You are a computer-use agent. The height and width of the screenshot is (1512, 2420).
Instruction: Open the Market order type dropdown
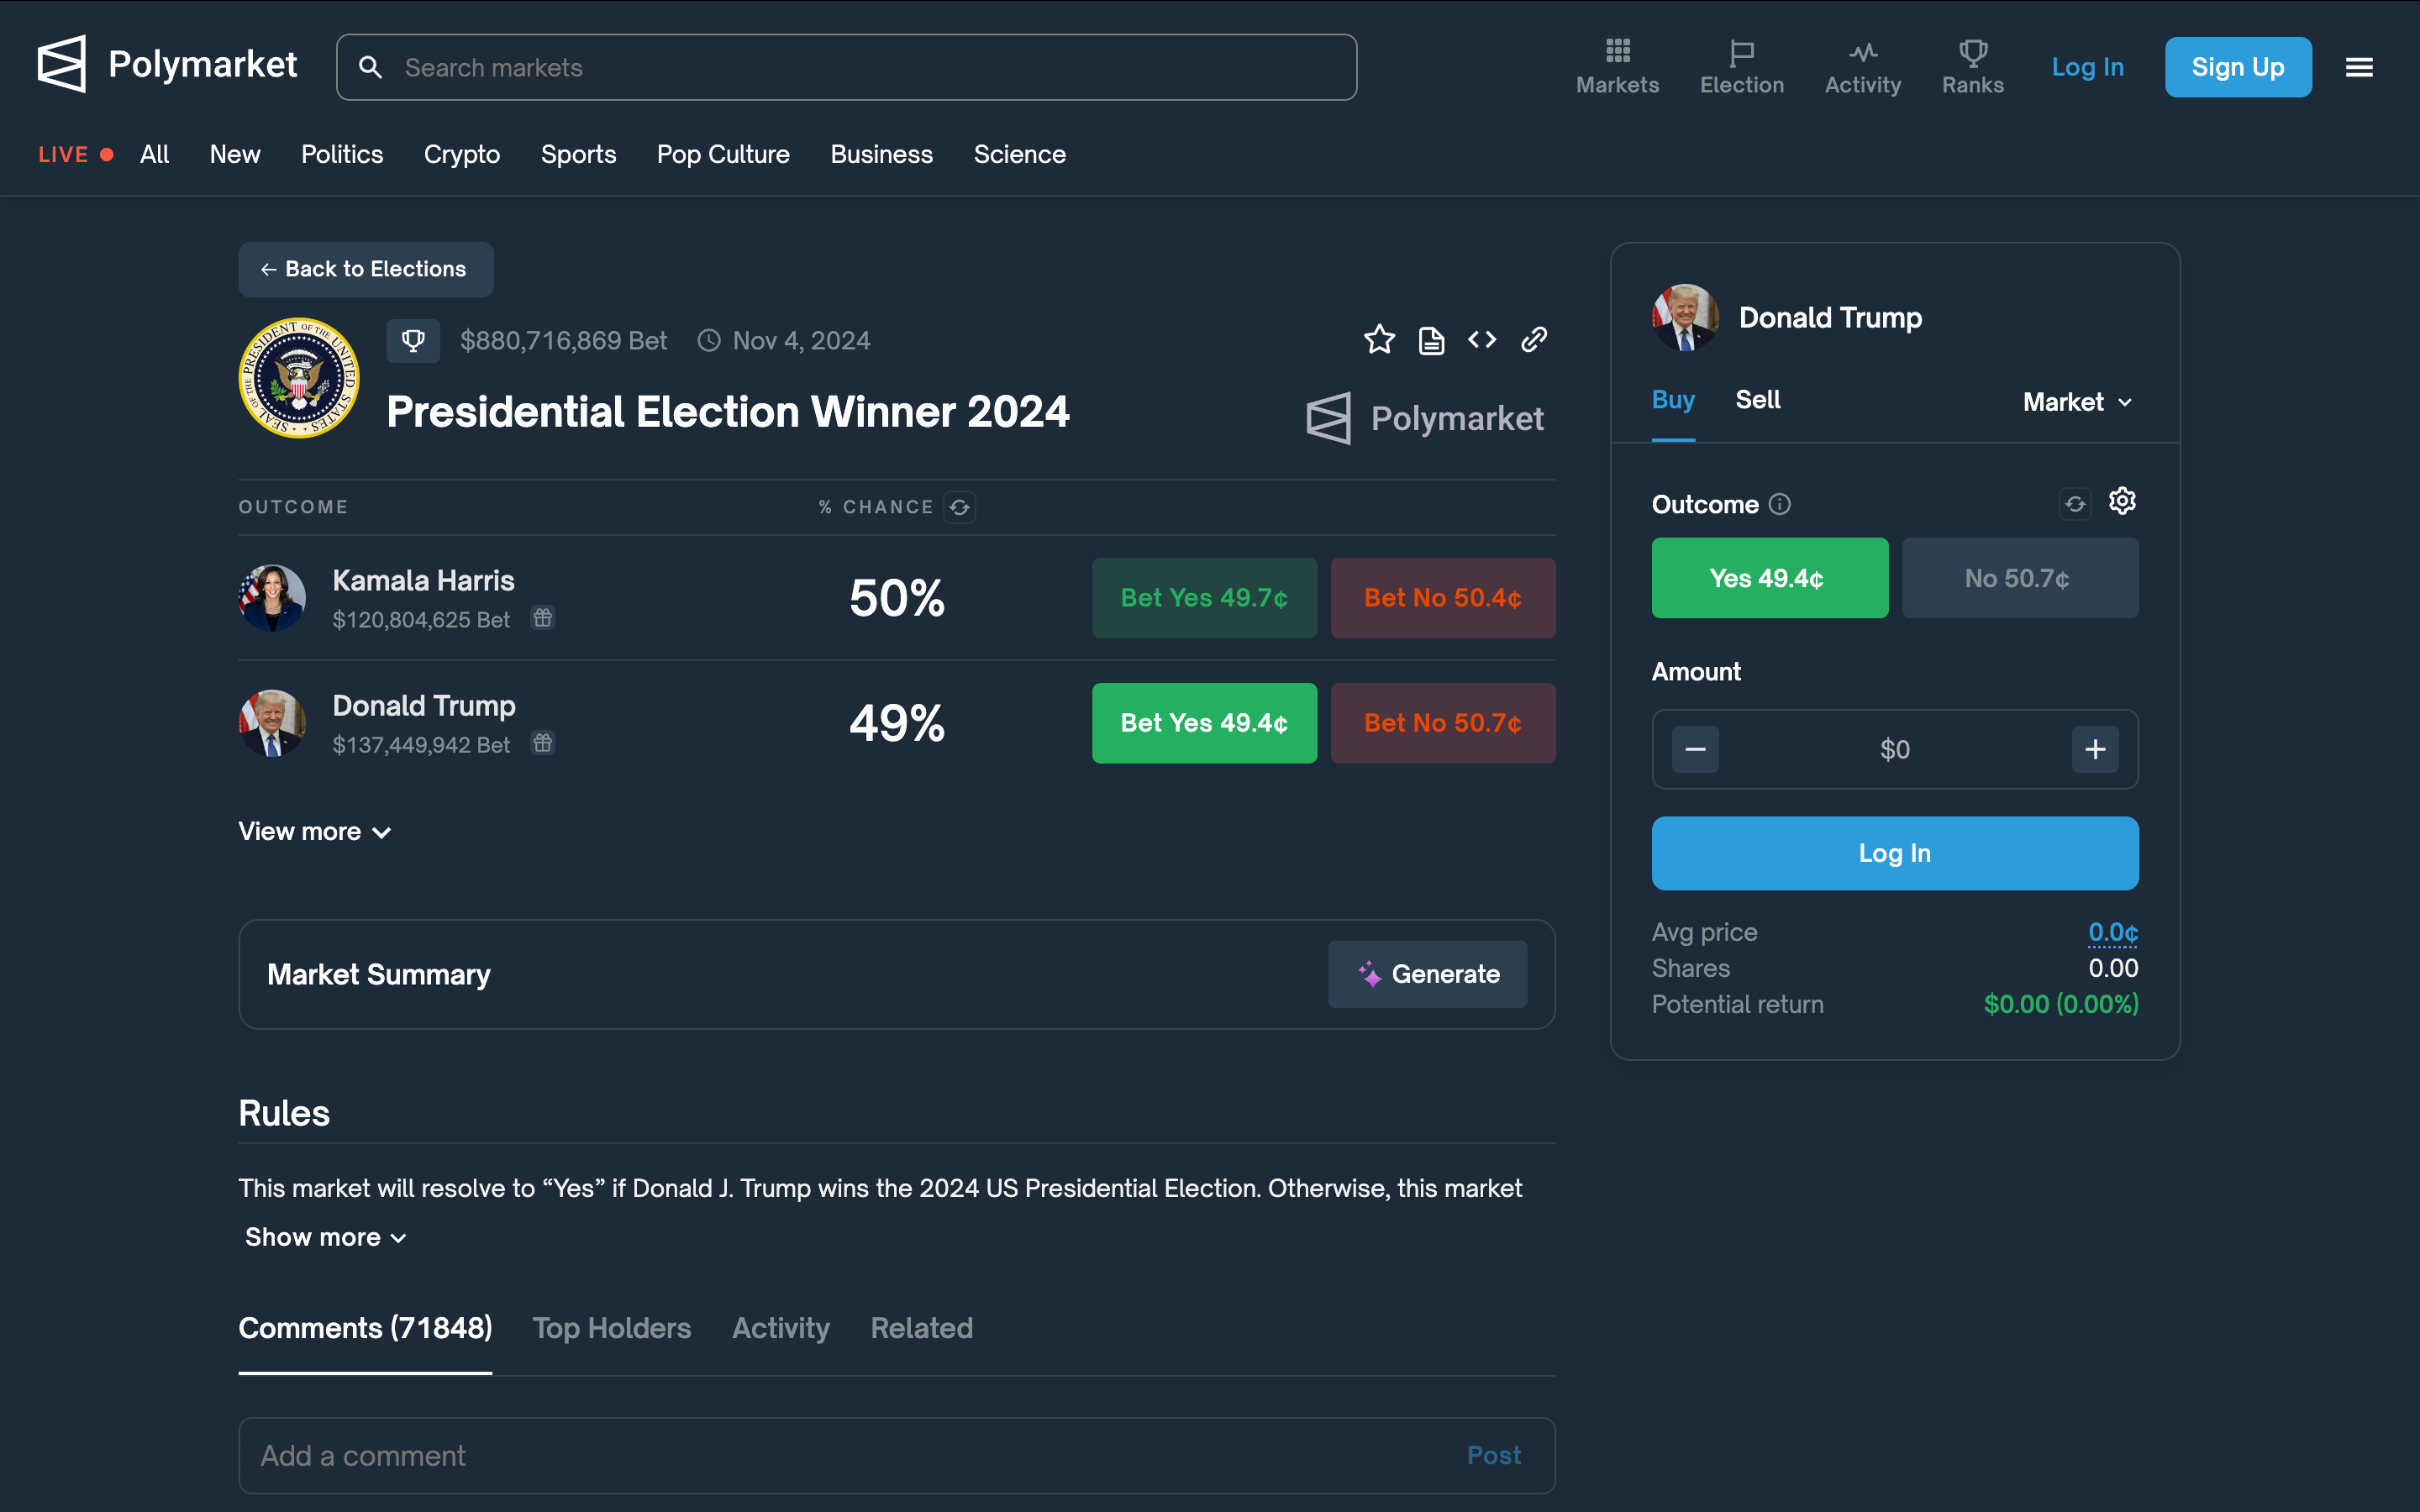[2077, 402]
